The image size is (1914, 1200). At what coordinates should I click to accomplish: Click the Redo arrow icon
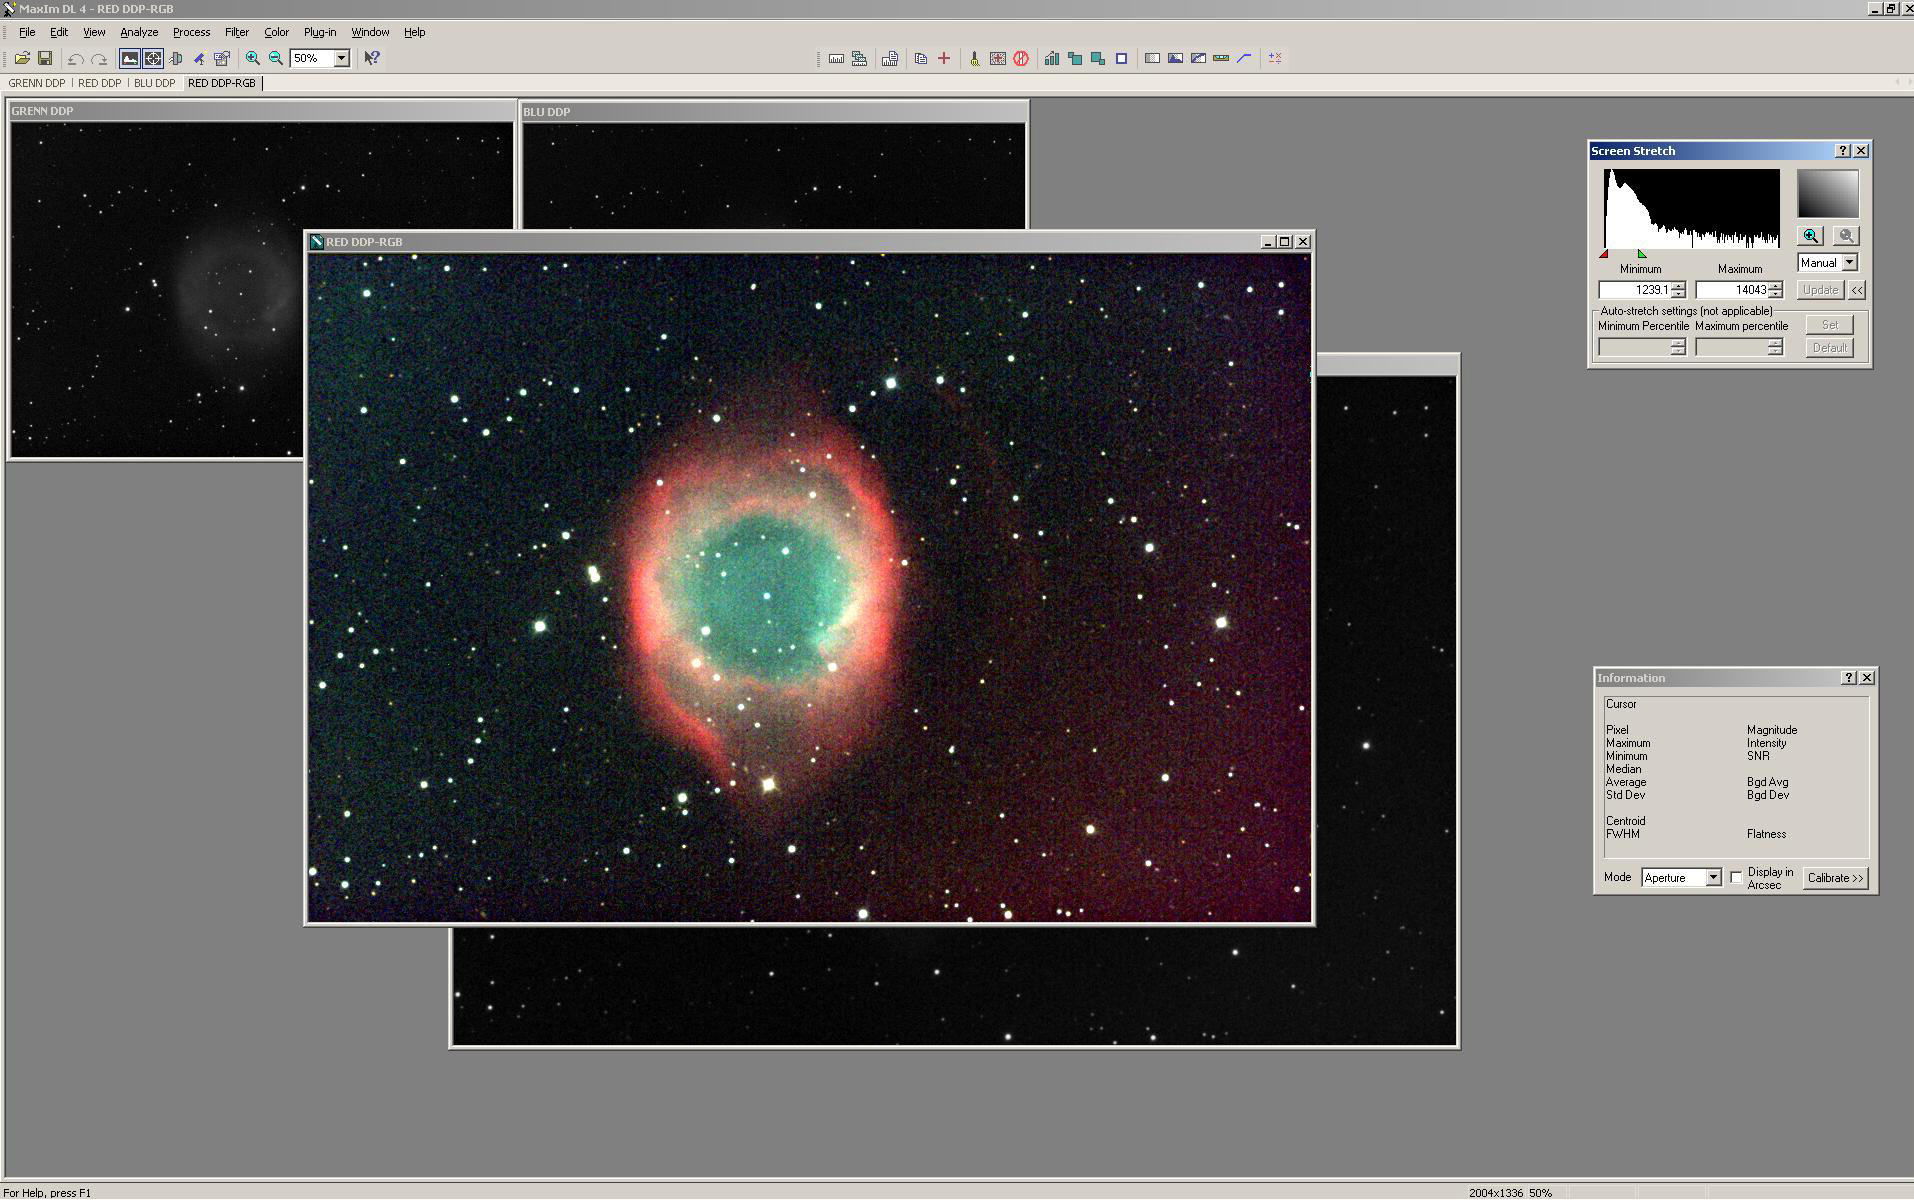point(99,58)
